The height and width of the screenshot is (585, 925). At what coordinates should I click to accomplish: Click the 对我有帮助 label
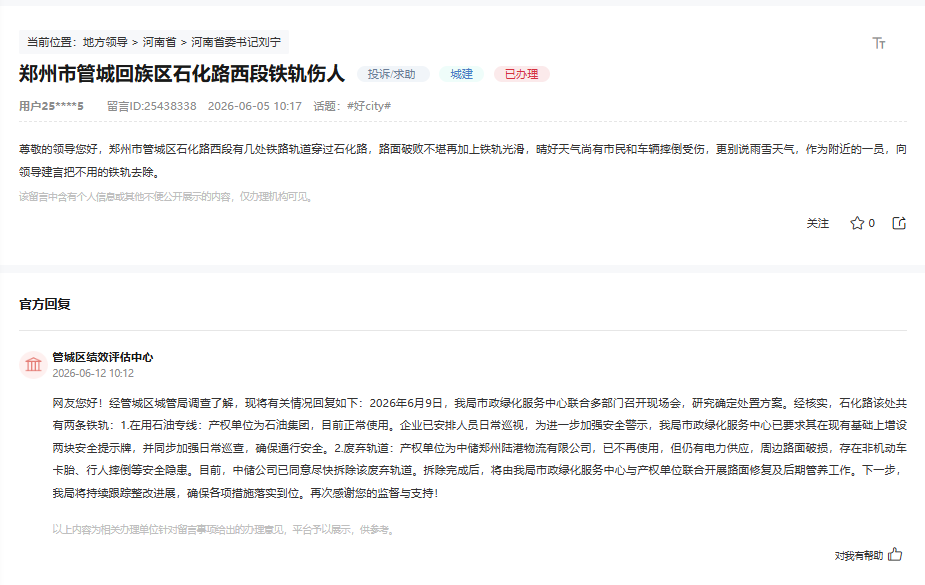pyautogui.click(x=858, y=556)
